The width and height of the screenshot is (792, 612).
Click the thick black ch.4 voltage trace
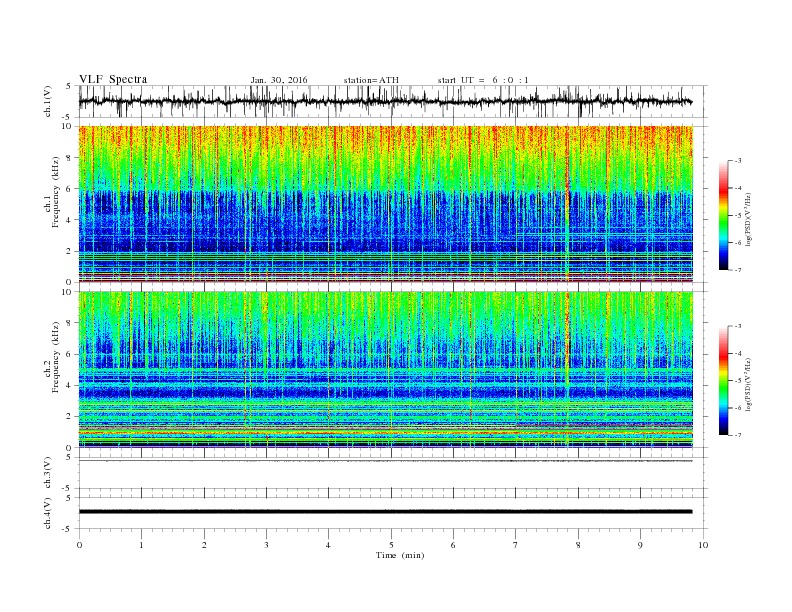click(x=385, y=512)
